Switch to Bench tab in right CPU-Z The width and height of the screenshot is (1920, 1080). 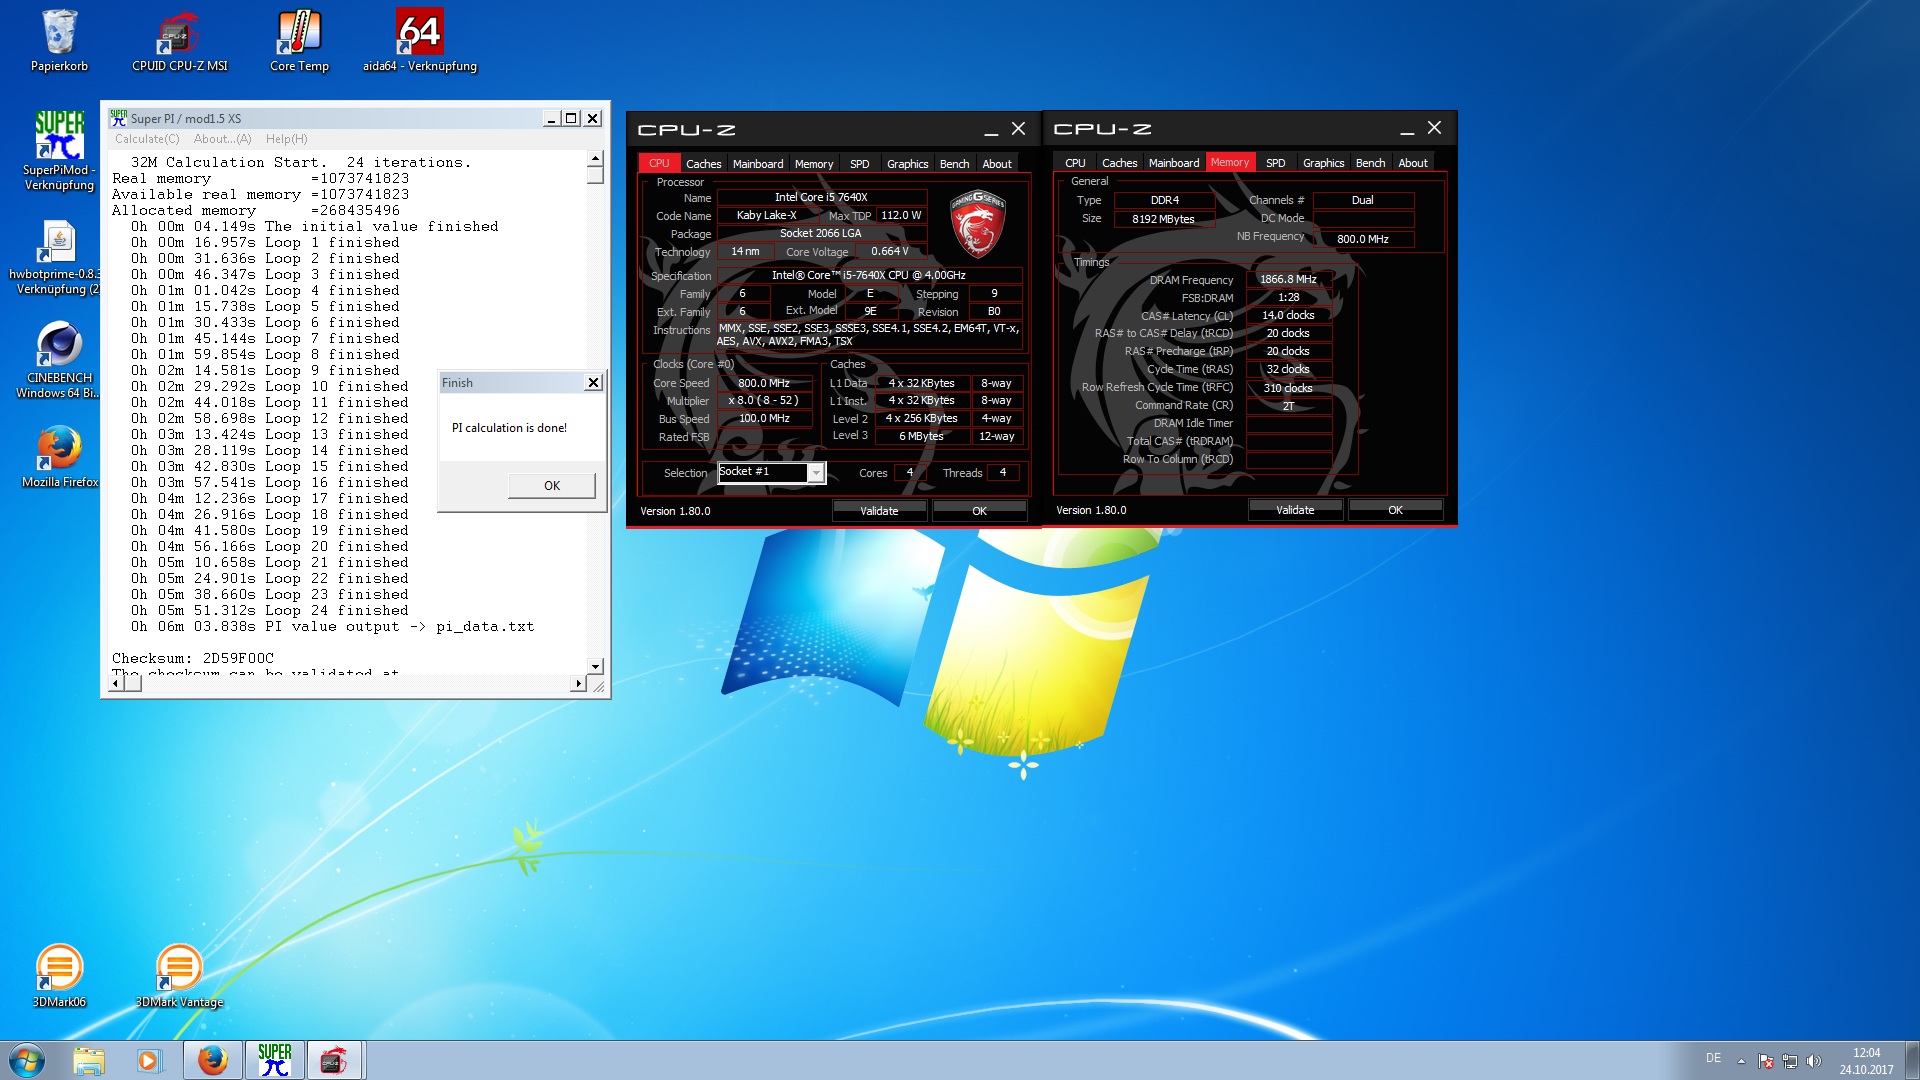click(x=1370, y=163)
